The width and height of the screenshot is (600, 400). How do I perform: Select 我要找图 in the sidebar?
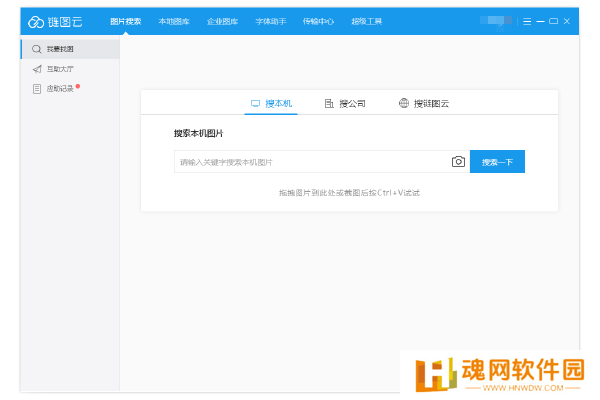tap(70, 49)
